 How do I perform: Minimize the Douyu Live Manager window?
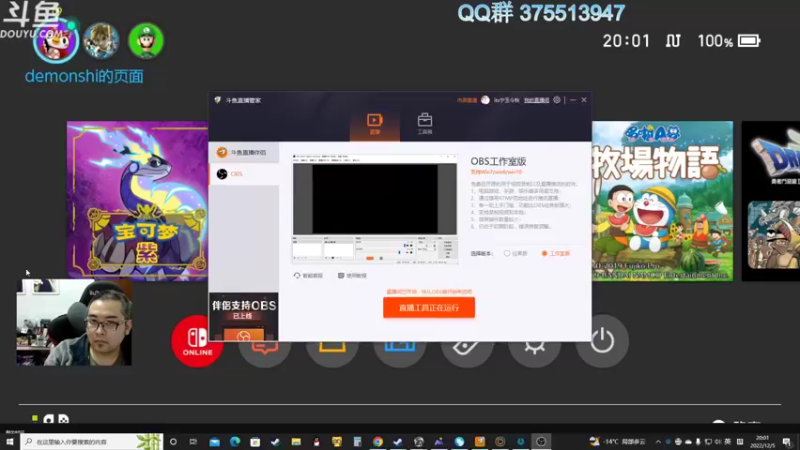click(572, 100)
